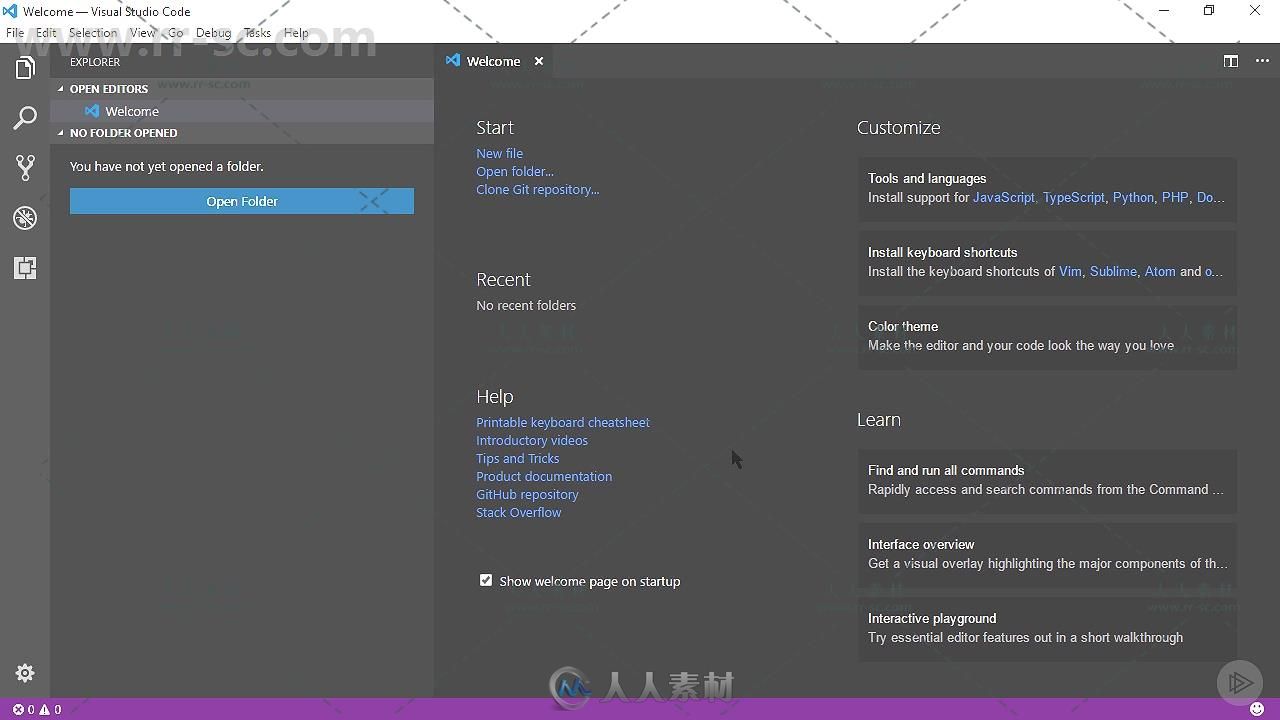Open the Interactive playground card
Screen dimensions: 1280x720
coord(1047,628)
